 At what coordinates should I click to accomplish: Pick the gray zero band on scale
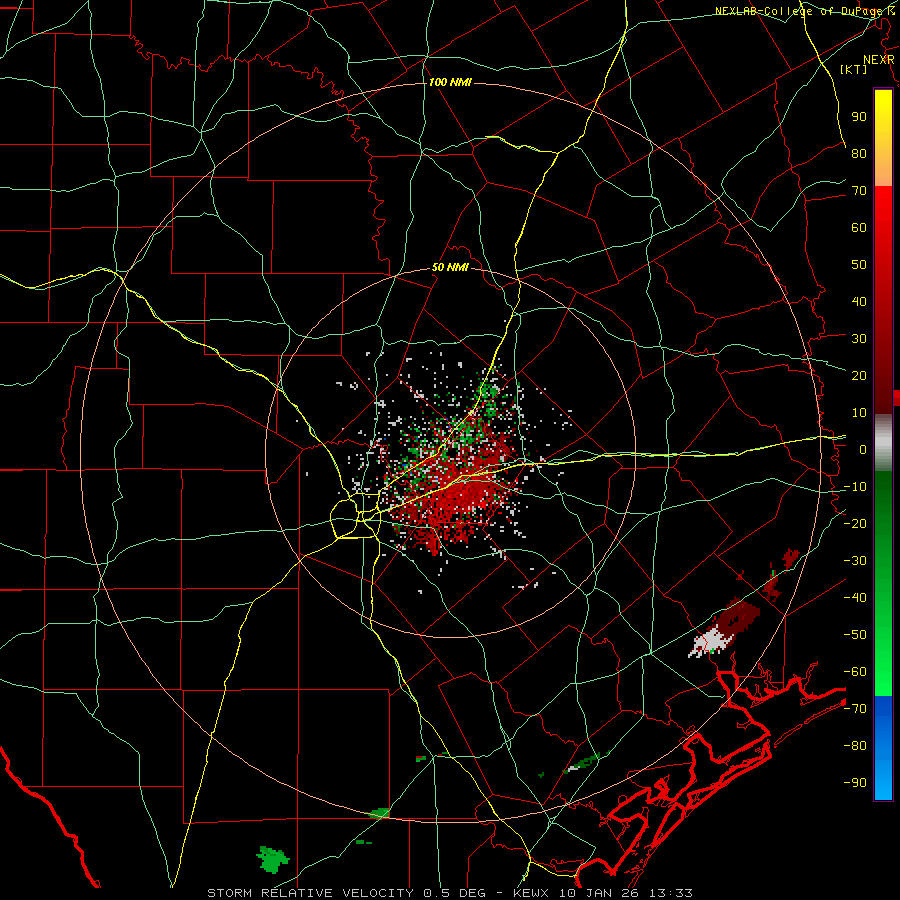[x=883, y=442]
